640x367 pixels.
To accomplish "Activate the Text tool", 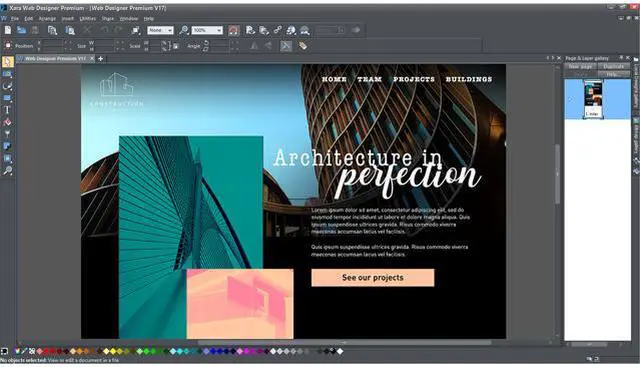I will [x=7, y=109].
